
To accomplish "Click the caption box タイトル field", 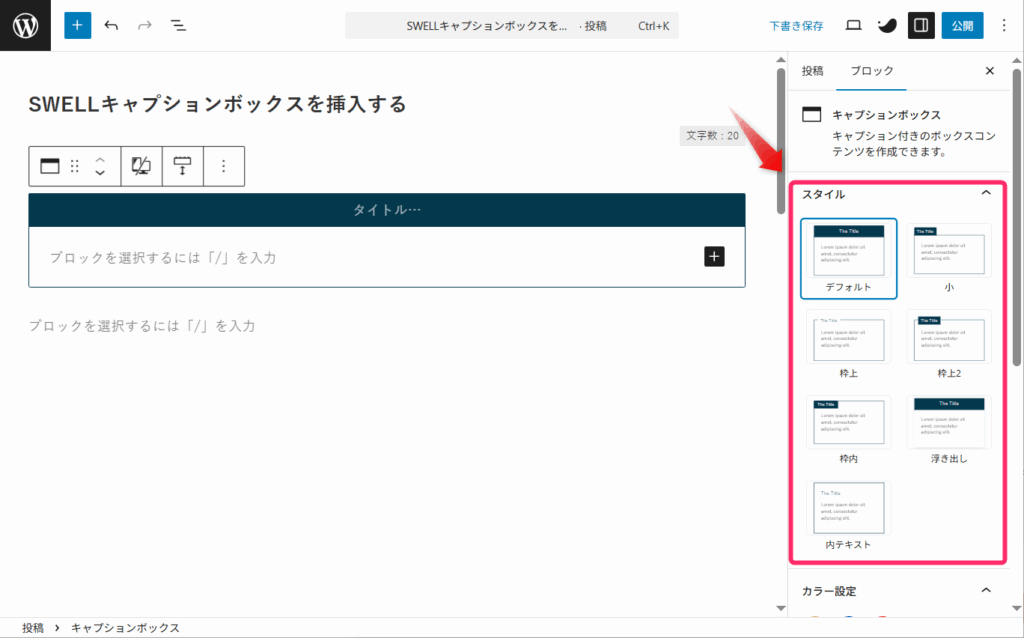I will (x=387, y=210).
